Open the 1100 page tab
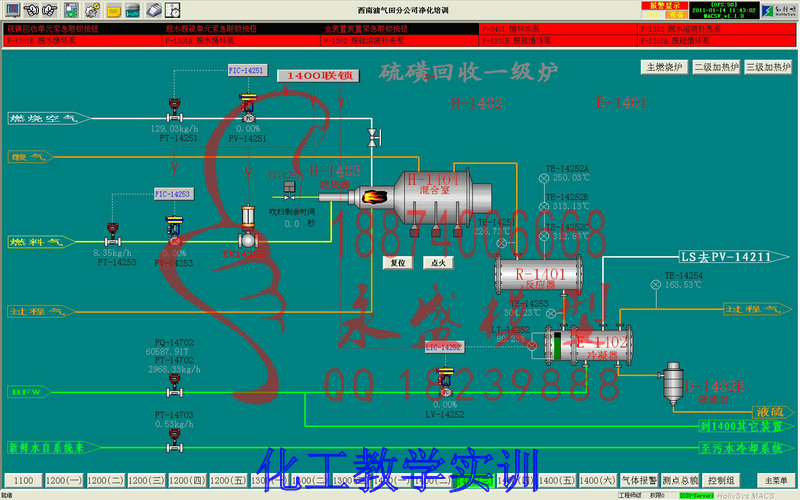Image resolution: width=800 pixels, height=500 pixels. click(23, 481)
